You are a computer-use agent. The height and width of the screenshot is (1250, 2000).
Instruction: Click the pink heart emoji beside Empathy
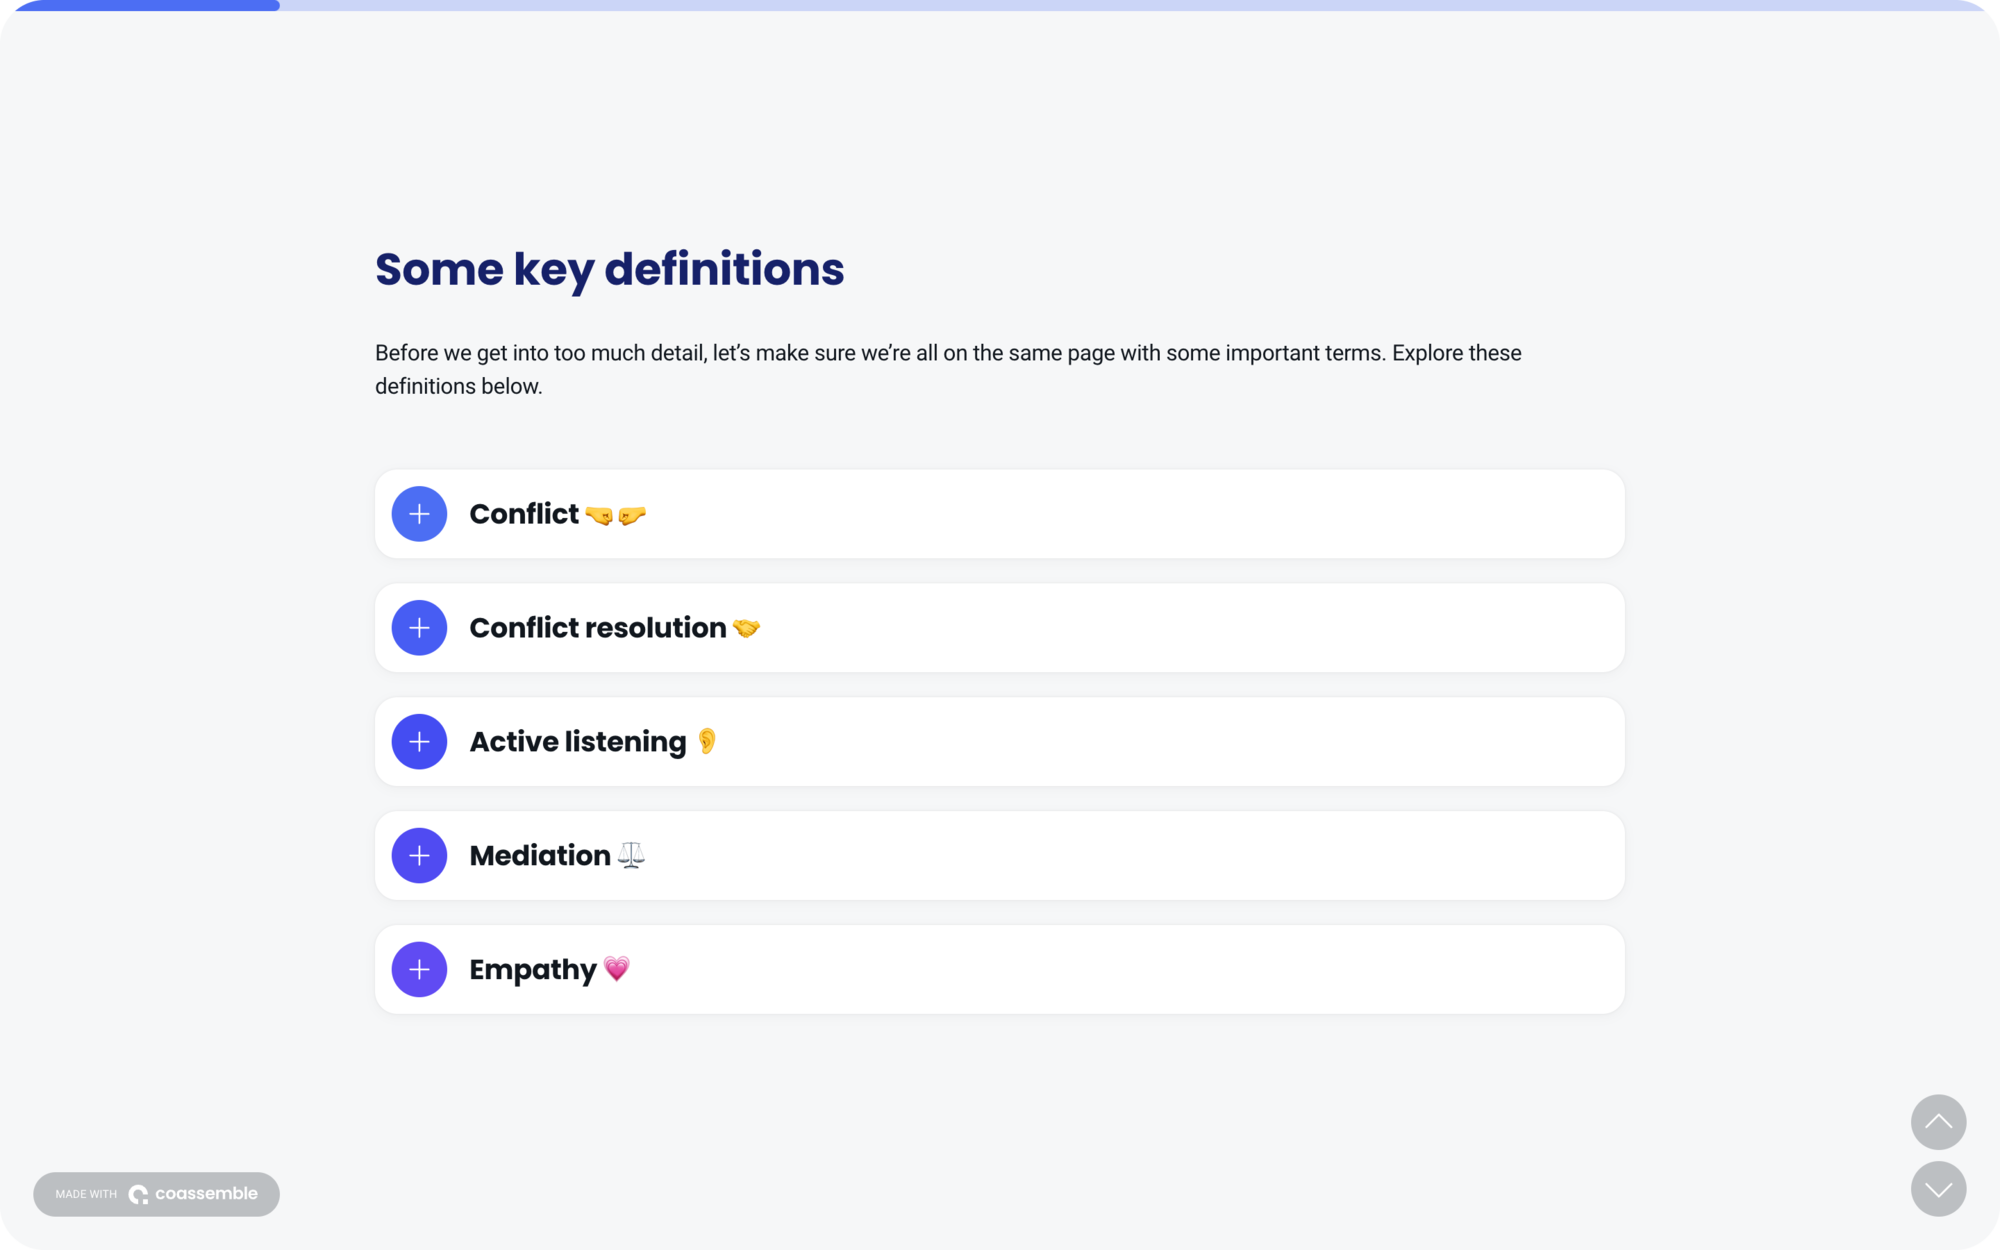[616, 968]
